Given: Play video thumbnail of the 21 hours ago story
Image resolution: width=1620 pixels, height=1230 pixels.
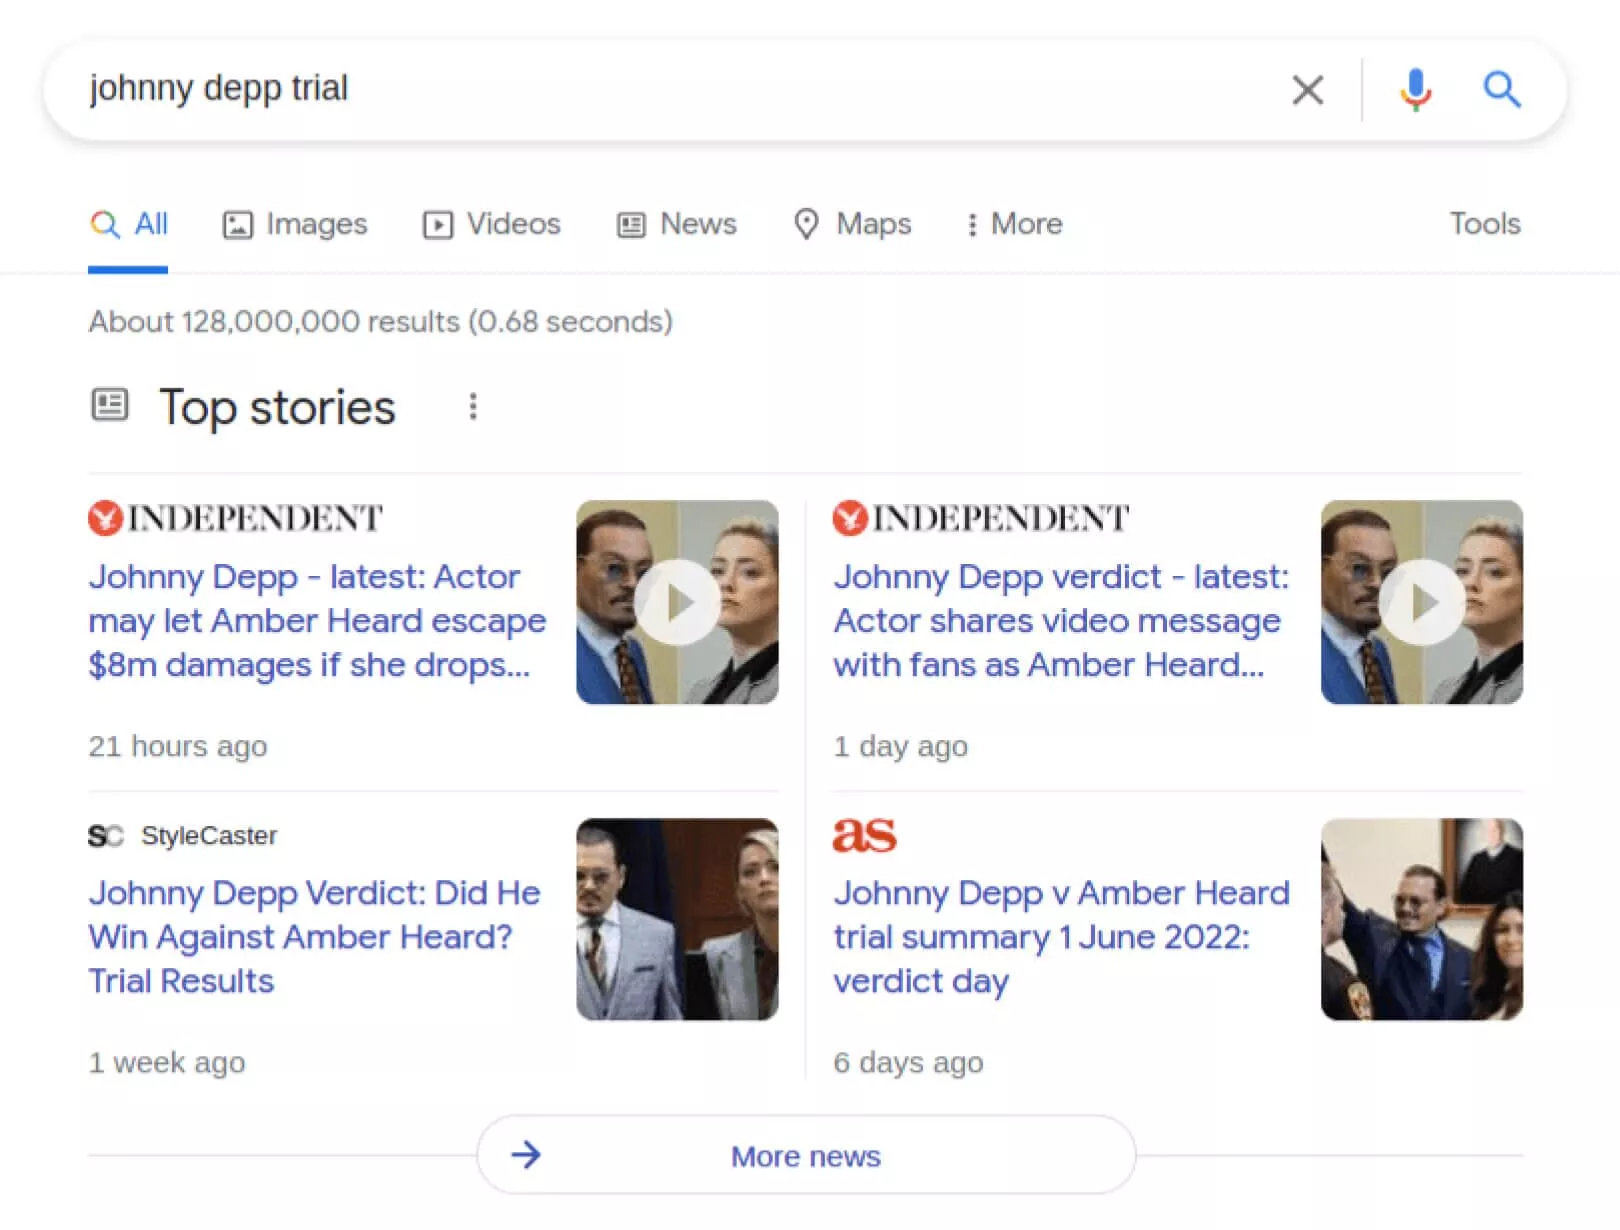Looking at the screenshot, I should pyautogui.click(x=677, y=602).
